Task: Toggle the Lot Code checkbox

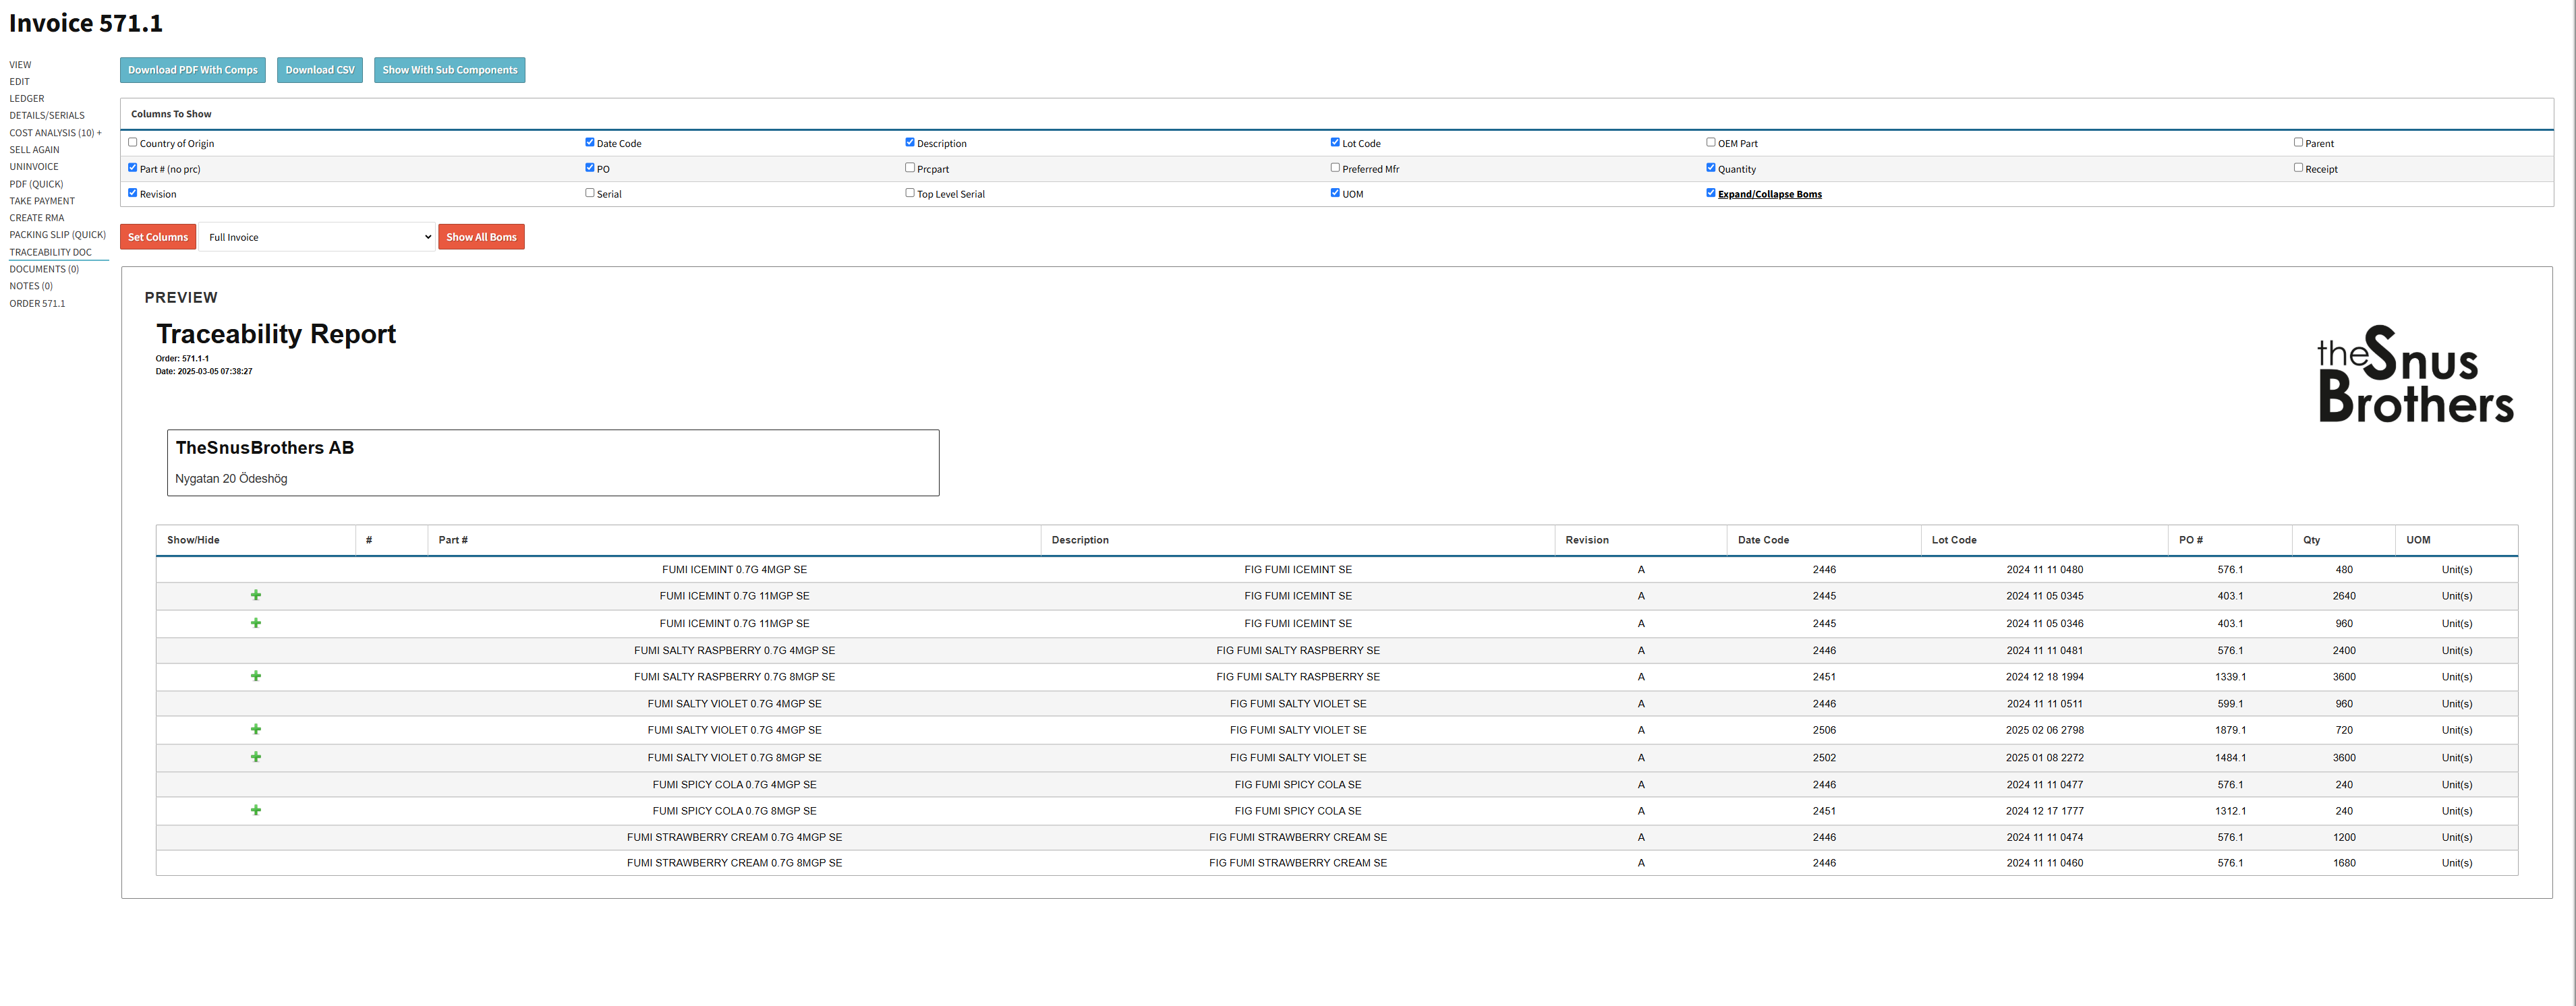Action: click(1335, 142)
